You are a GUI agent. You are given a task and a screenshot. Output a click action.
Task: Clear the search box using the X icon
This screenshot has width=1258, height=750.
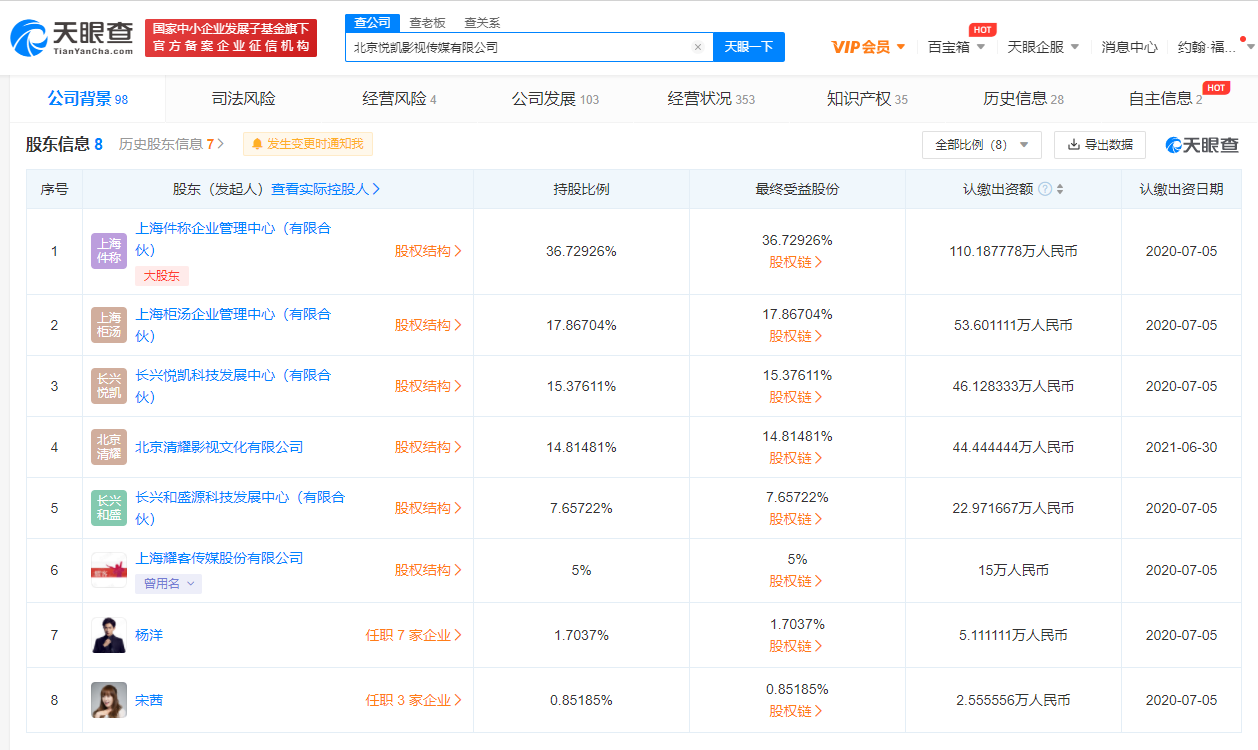[697, 47]
